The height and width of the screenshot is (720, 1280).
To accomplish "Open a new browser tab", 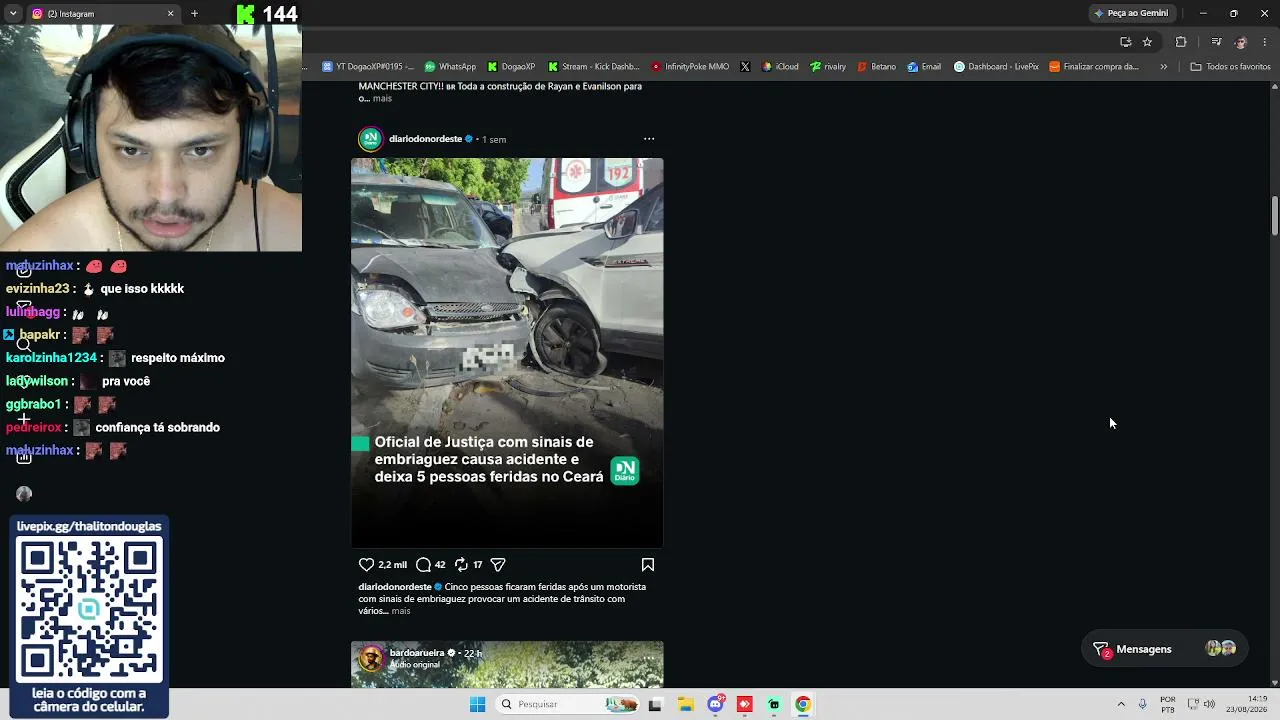I will pos(194,14).
